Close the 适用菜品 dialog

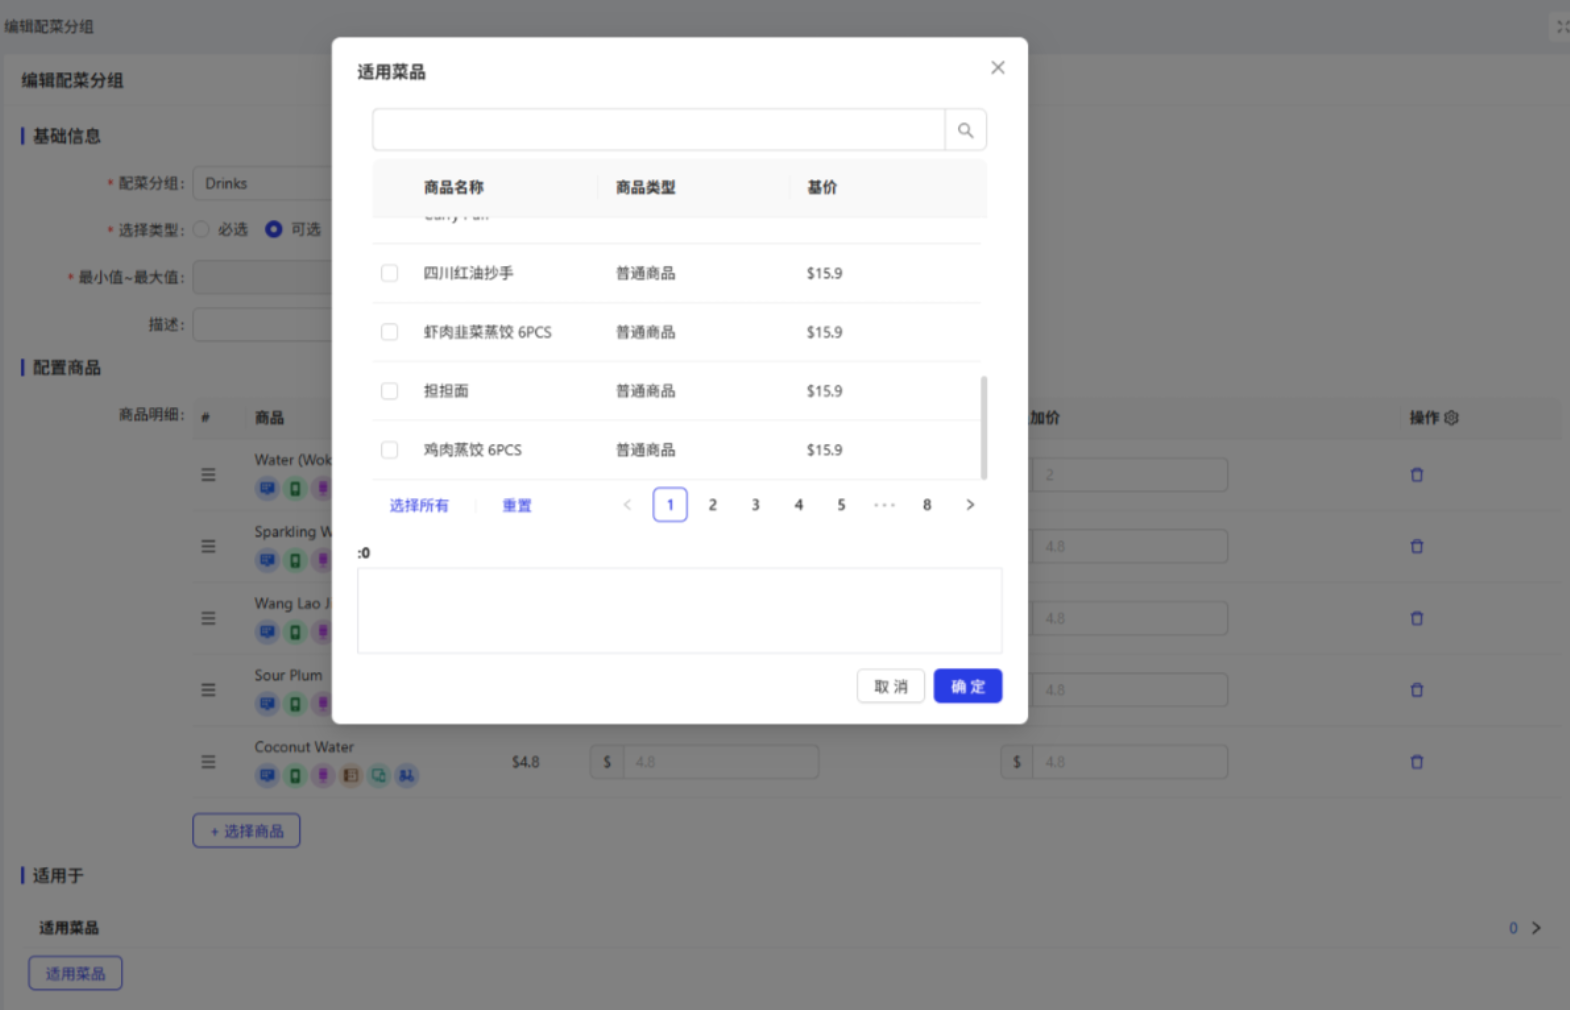pyautogui.click(x=997, y=68)
